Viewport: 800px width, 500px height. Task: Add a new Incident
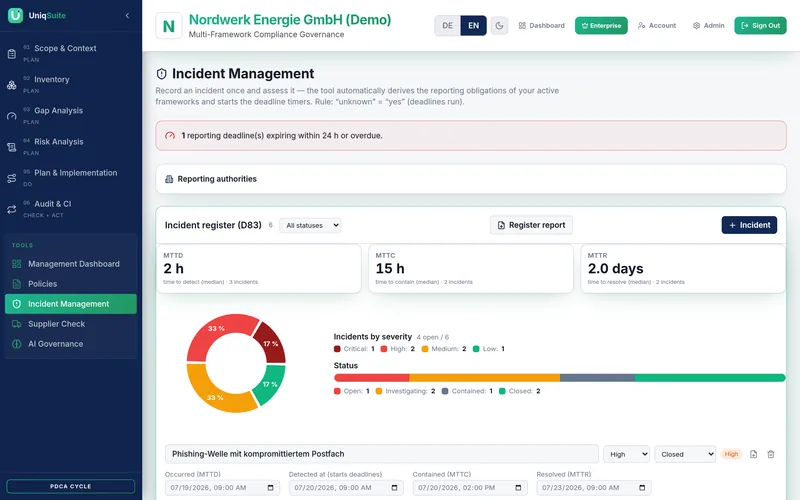pyautogui.click(x=749, y=225)
